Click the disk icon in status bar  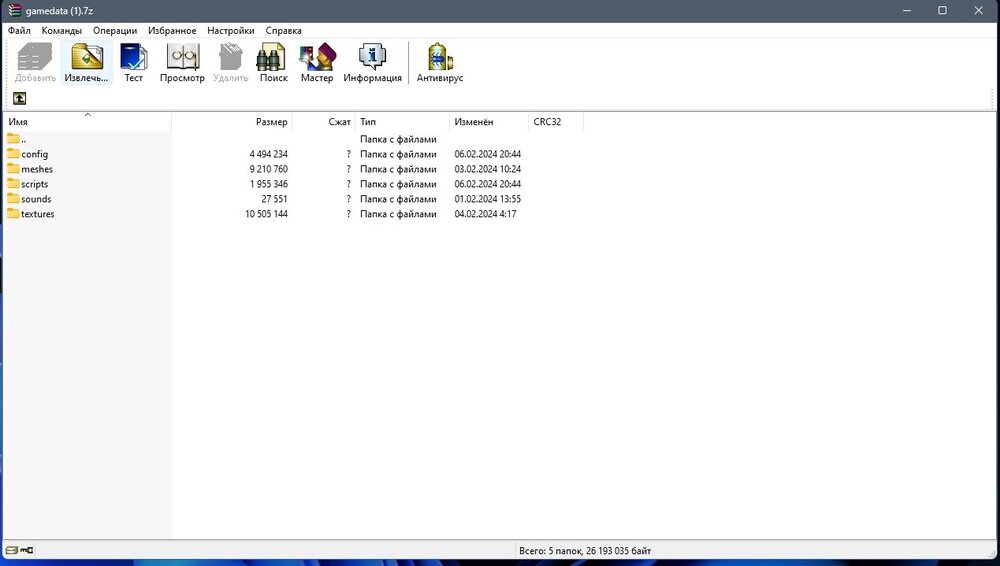coord(11,550)
